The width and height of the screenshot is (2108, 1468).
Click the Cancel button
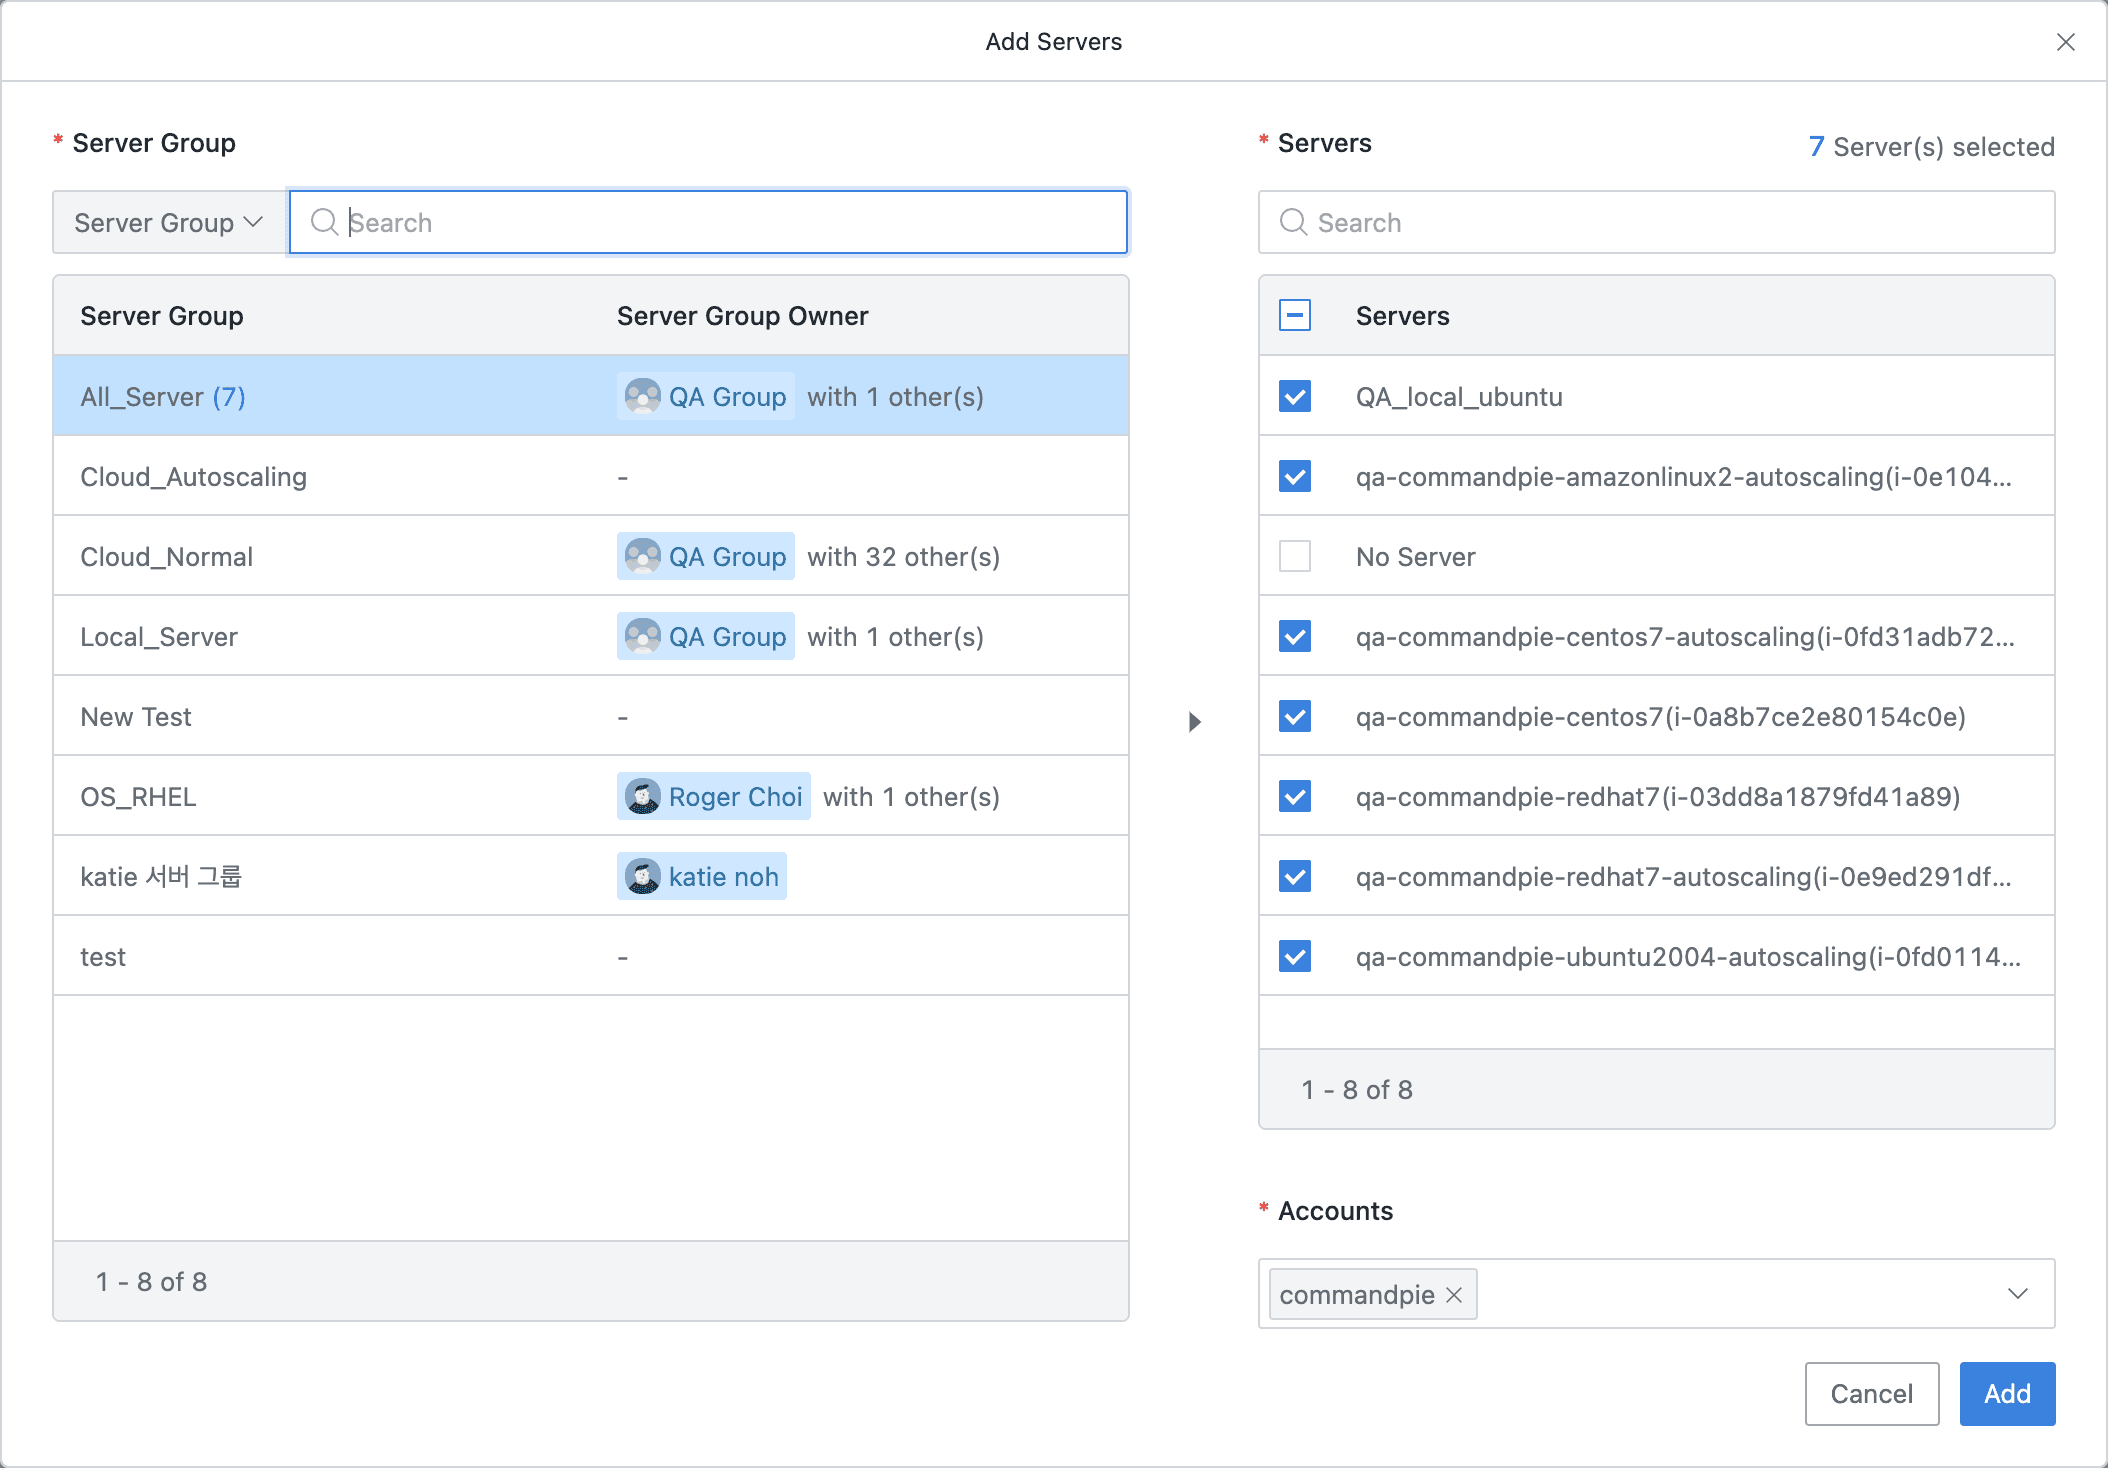click(1871, 1393)
